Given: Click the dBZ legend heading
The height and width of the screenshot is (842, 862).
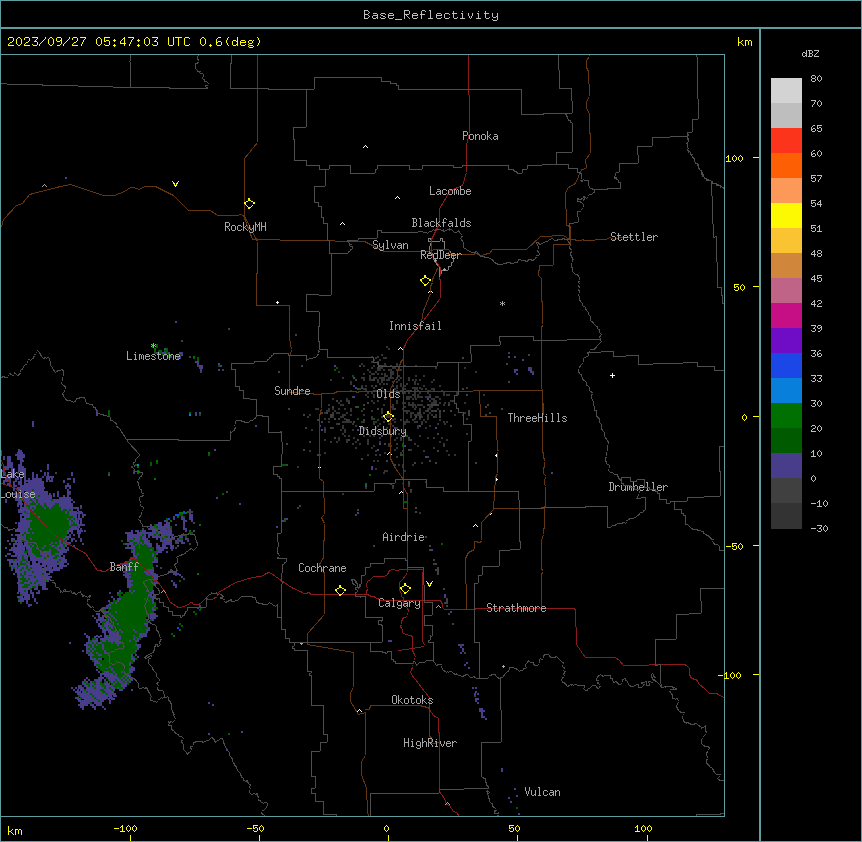Looking at the screenshot, I should point(810,54).
